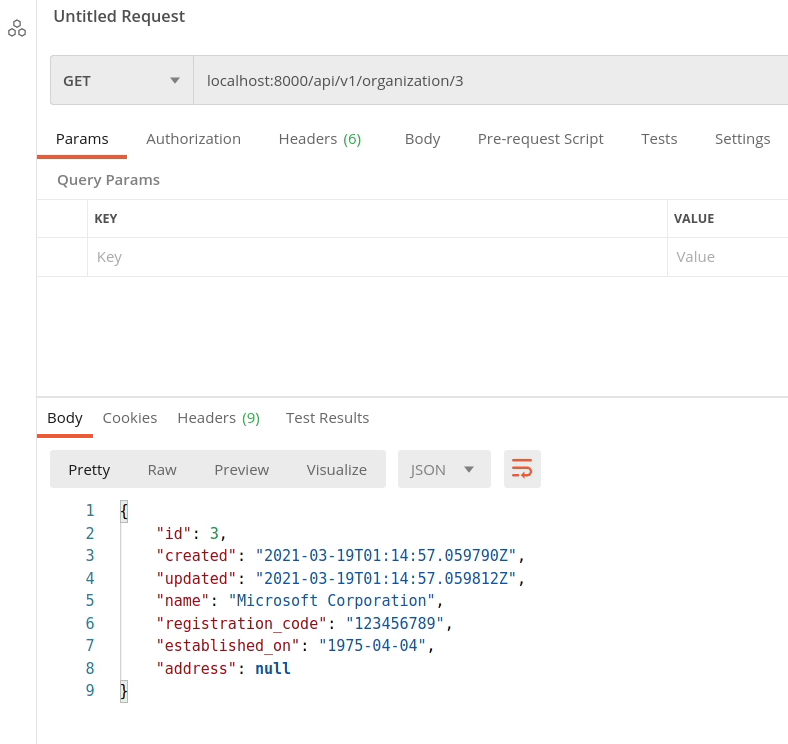Toggle the wrap lines icon button
Viewport: 788px width, 744px height.
(522, 469)
